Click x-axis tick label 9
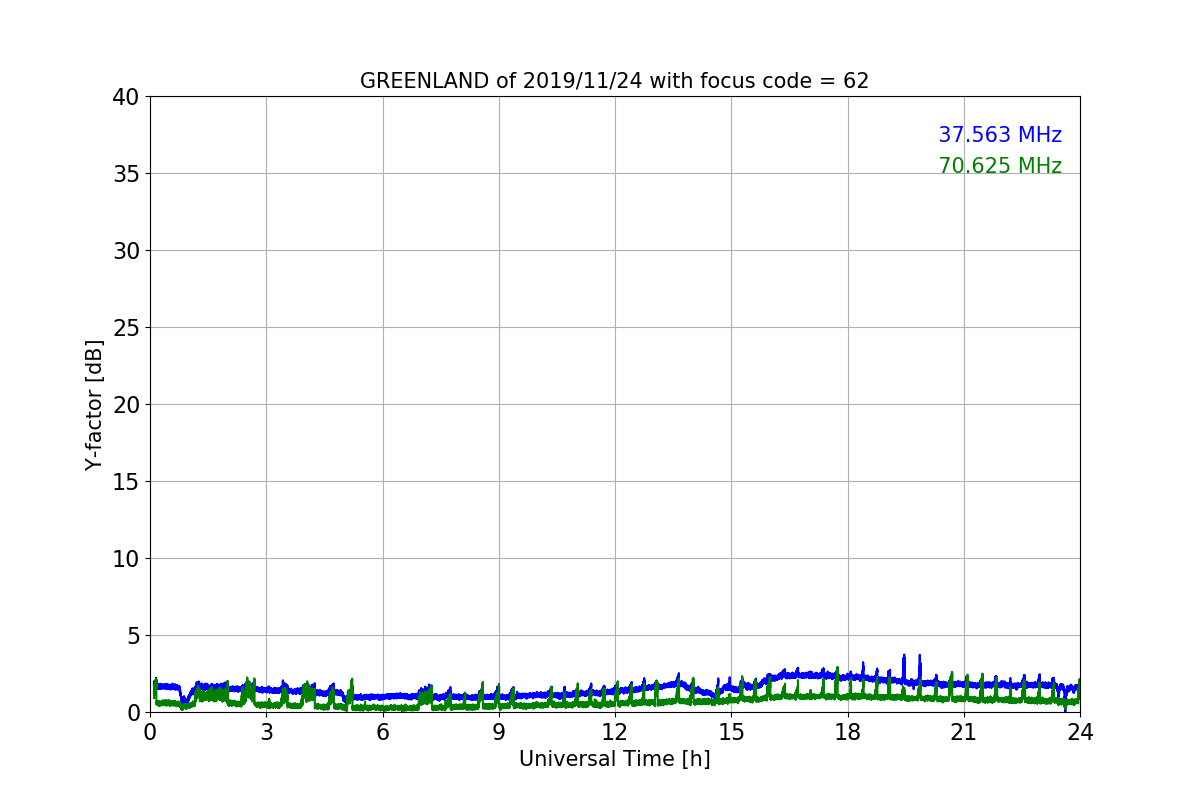Screen dimensions: 1200x800 [x=499, y=732]
